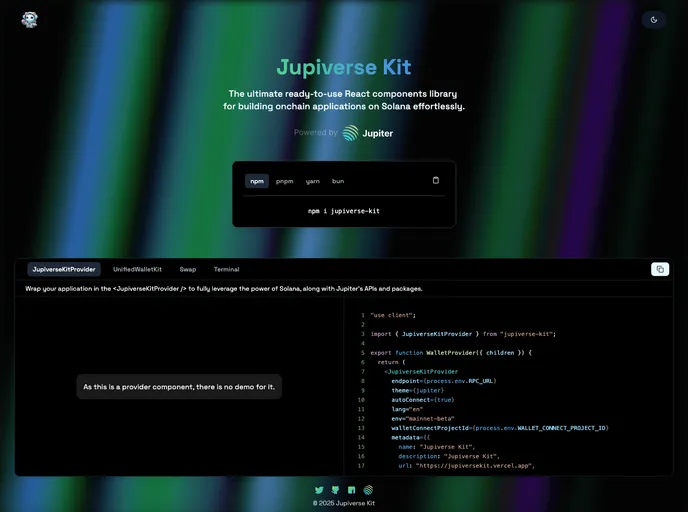Screen dimensions: 688x512
Task: Click the theme={jupiter} code line
Action: (418, 390)
